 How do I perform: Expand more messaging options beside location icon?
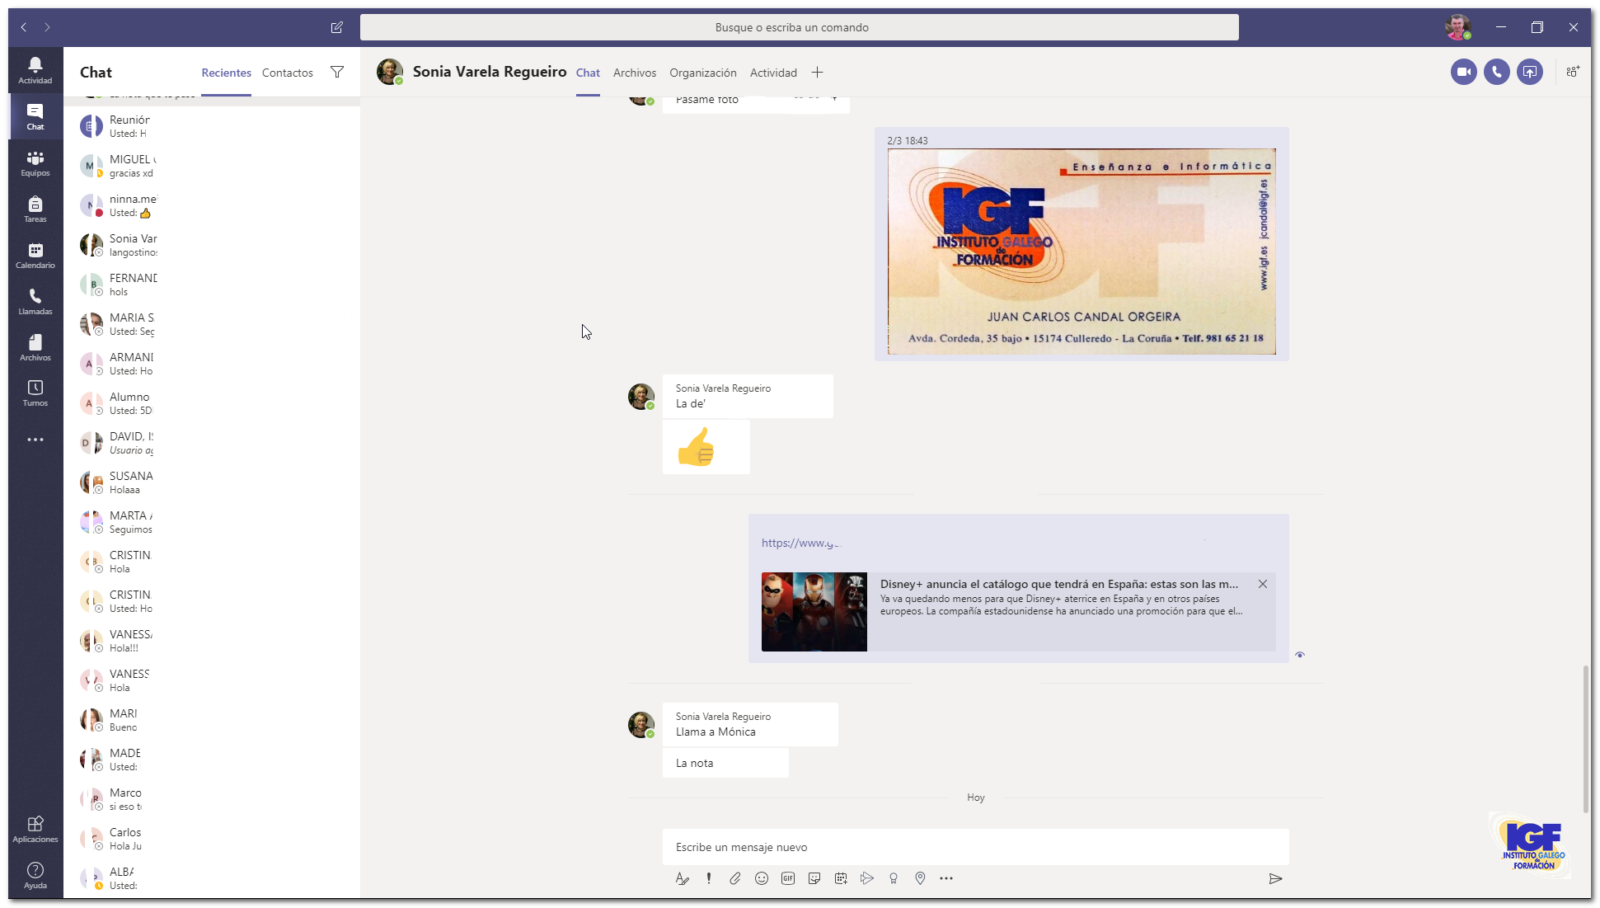click(x=946, y=878)
